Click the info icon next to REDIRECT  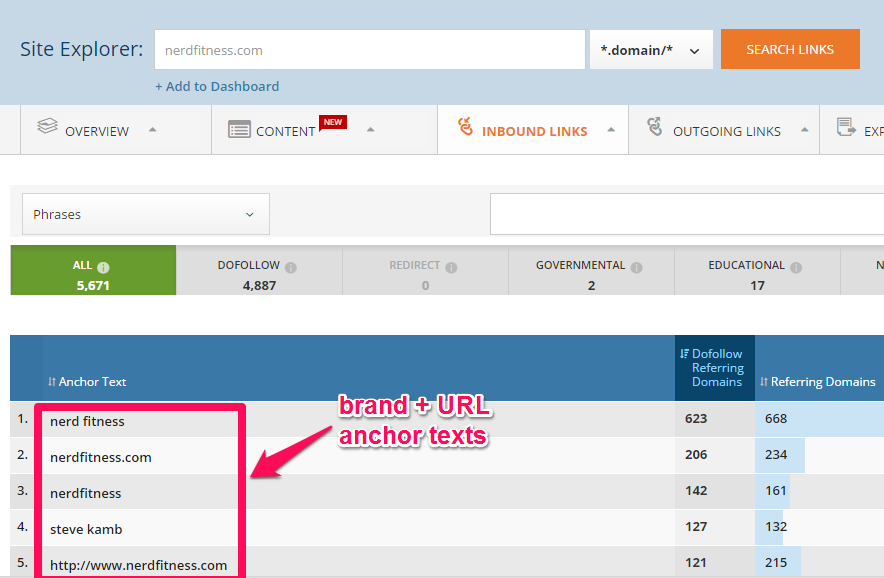(451, 267)
